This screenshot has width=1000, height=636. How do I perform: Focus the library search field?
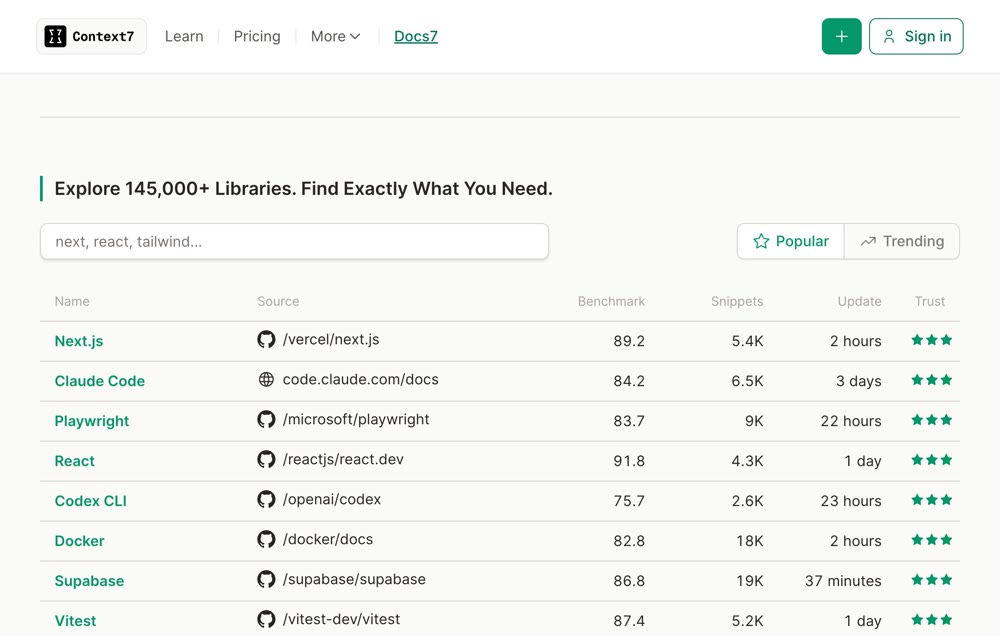(x=294, y=241)
